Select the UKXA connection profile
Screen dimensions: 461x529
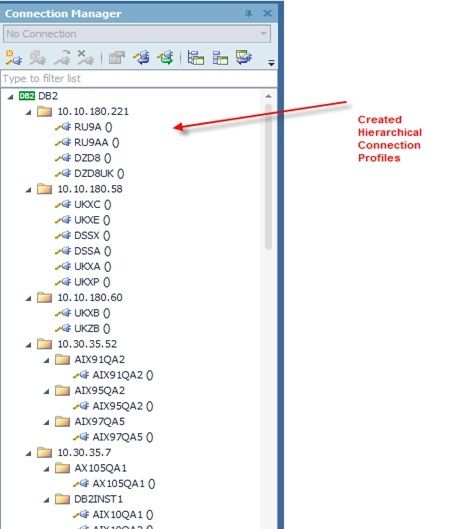92,267
